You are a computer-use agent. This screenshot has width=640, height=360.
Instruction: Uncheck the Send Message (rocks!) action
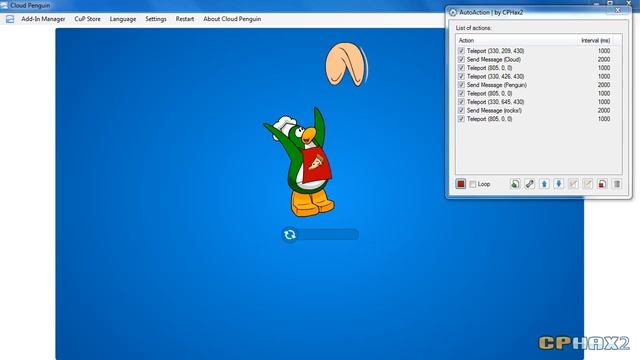[461, 111]
